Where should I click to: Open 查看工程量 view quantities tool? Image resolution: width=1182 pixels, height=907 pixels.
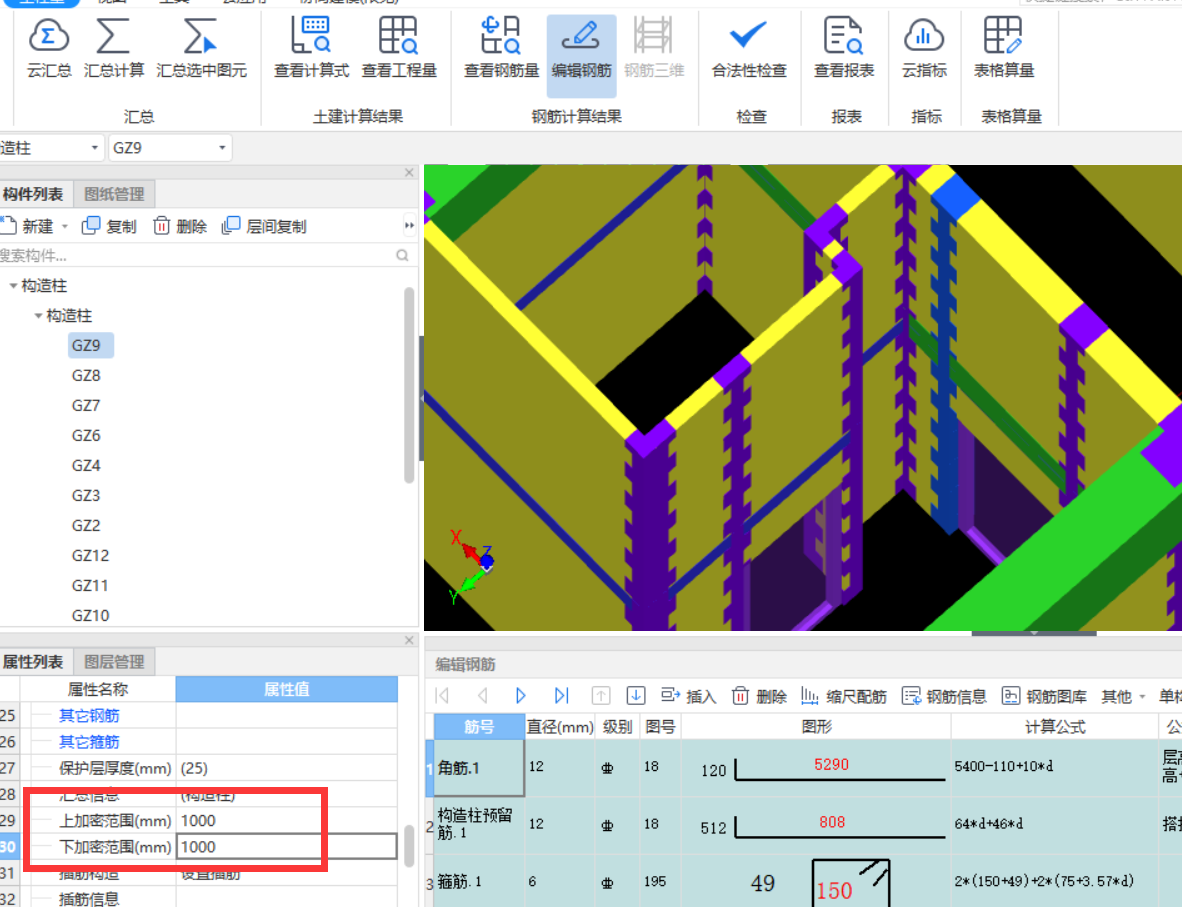coord(399,50)
